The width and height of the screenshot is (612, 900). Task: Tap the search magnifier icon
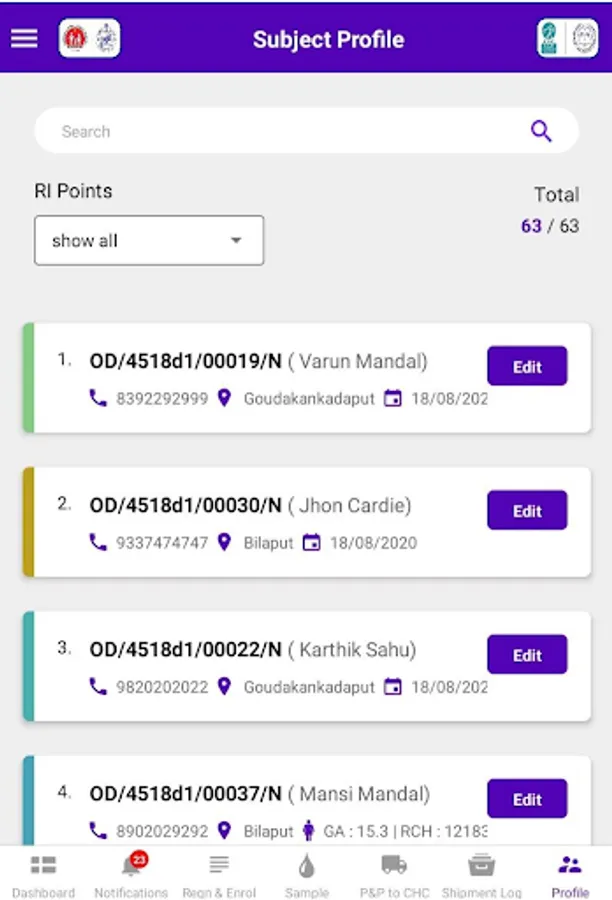(x=541, y=131)
